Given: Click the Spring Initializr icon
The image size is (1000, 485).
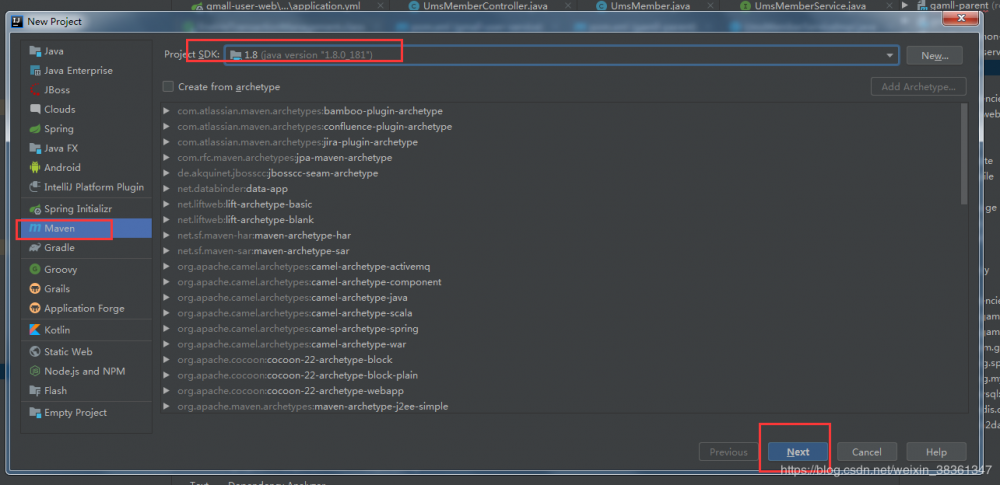Looking at the screenshot, I should 34,209.
